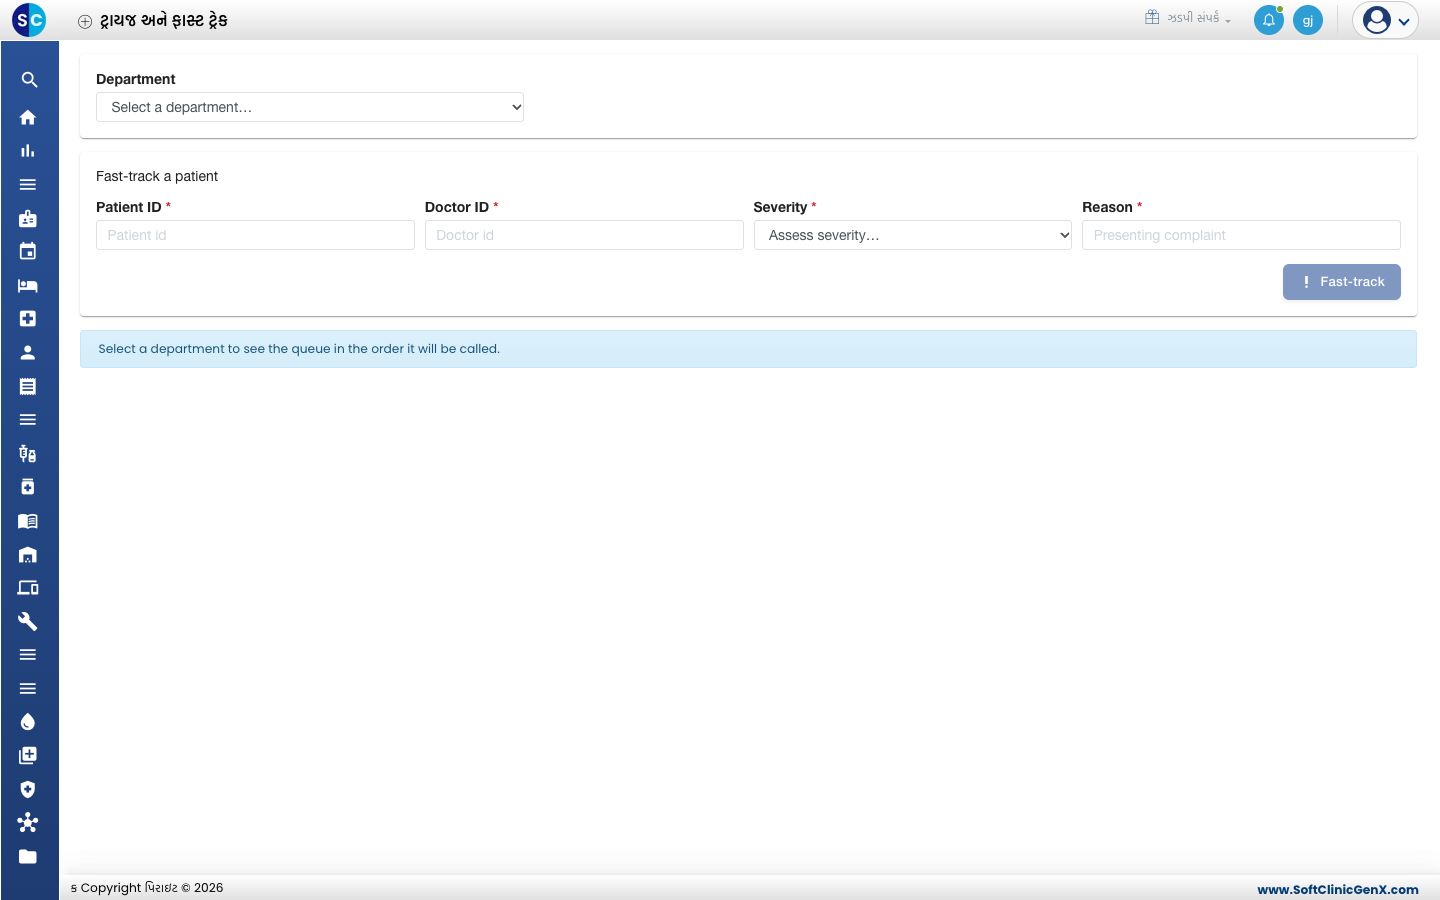Click the 'Select a department to see the queue' message

pos(299,349)
